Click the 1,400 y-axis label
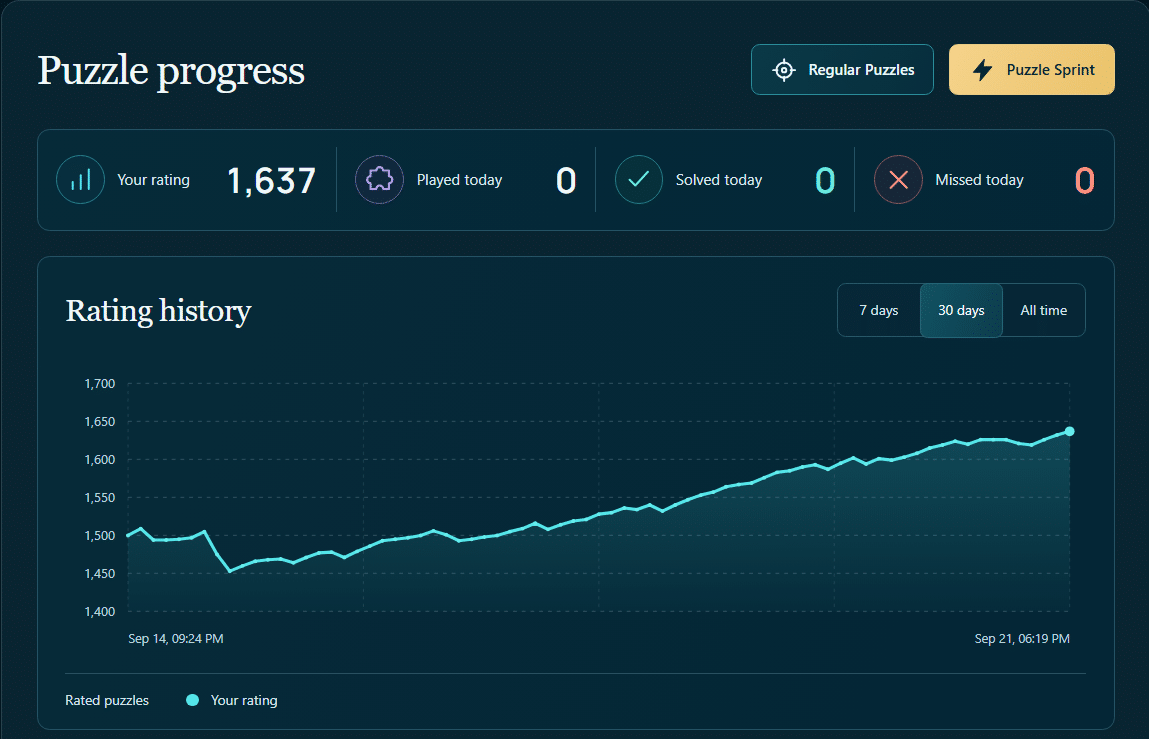Image resolution: width=1149 pixels, height=739 pixels. click(100, 611)
